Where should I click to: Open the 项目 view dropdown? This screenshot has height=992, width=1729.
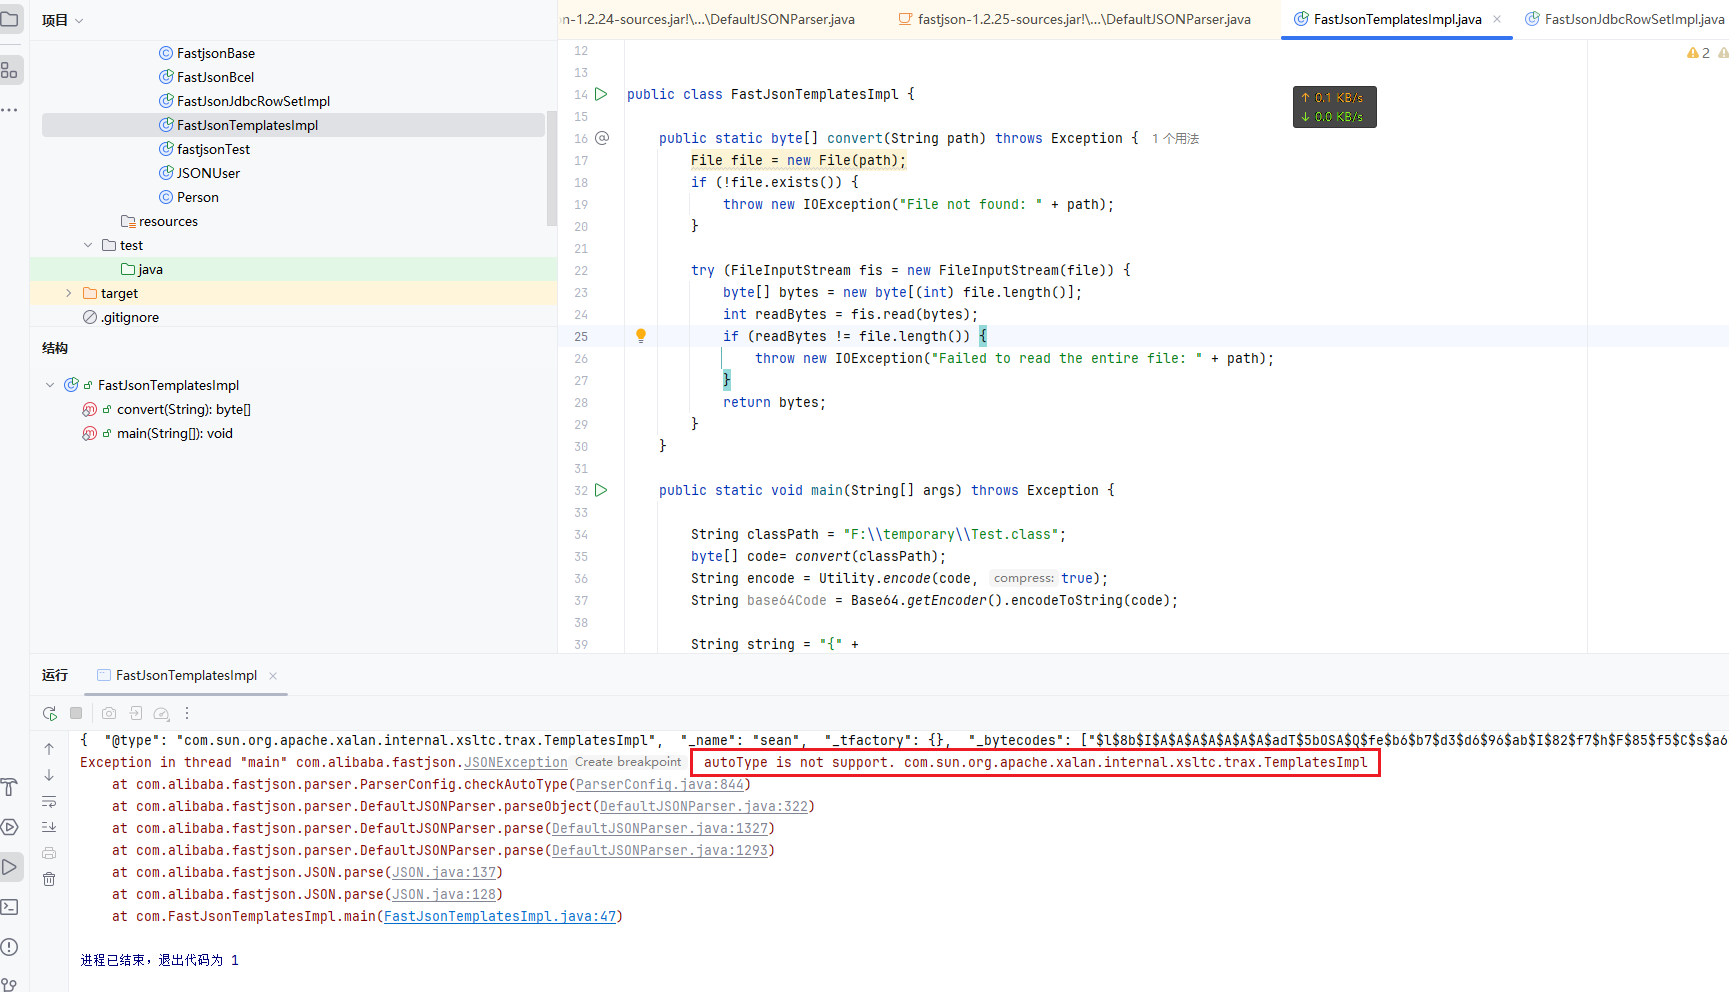pyautogui.click(x=63, y=20)
